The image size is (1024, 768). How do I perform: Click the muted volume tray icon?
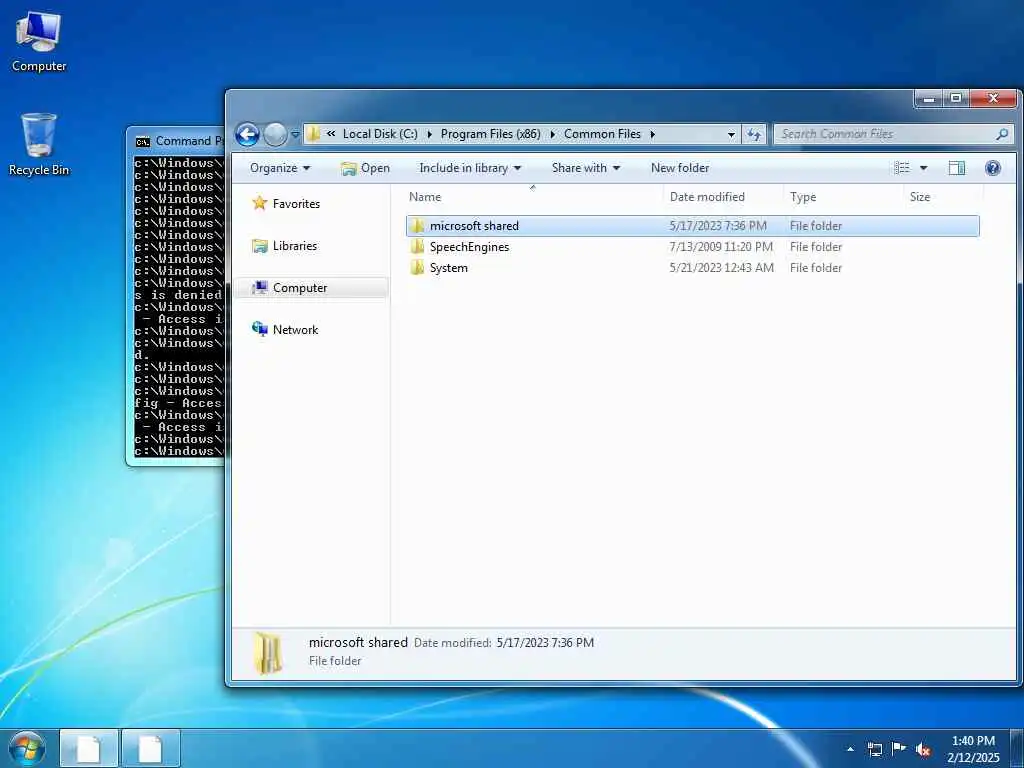tap(923, 750)
